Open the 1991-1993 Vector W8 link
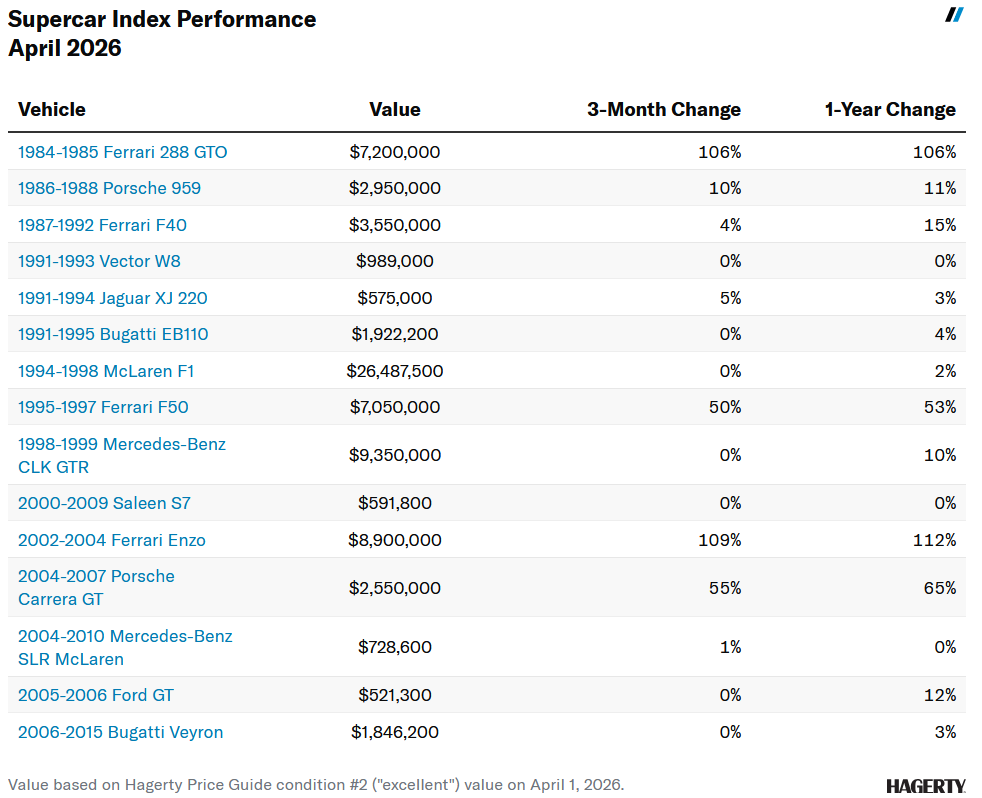The width and height of the screenshot is (982, 798). [99, 261]
